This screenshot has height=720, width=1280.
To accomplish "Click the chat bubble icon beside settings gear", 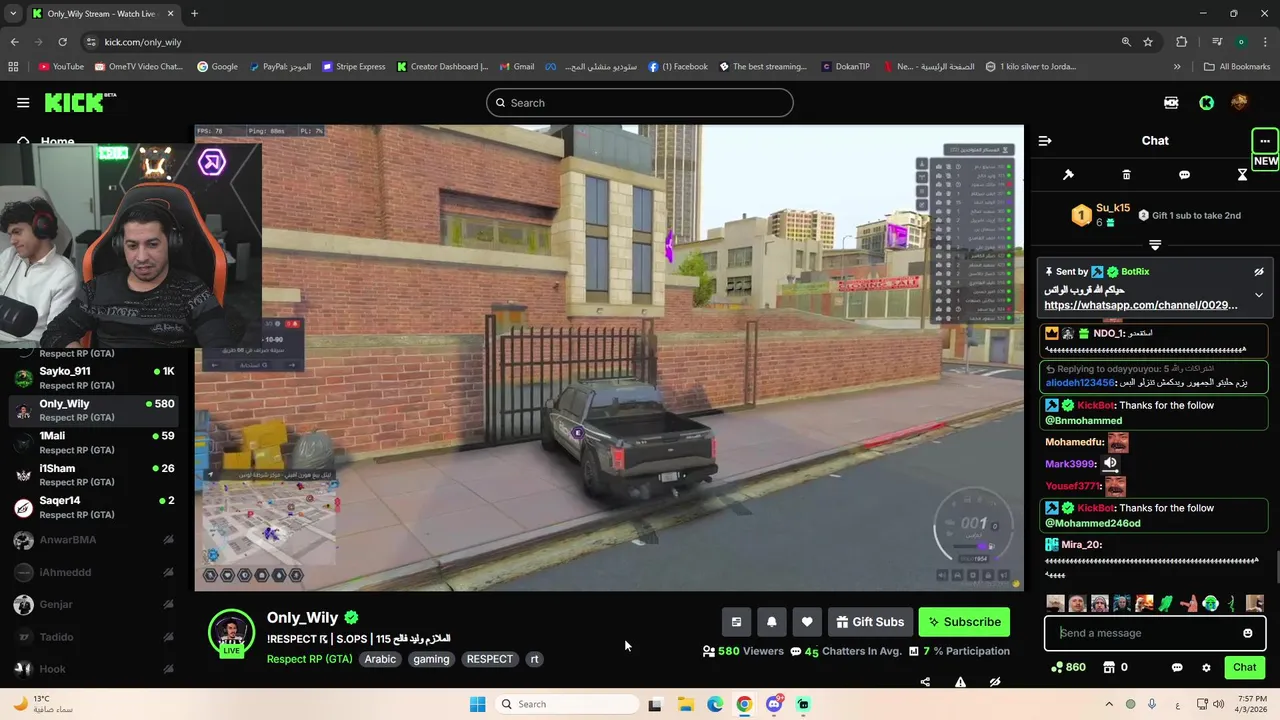I will point(1177,667).
